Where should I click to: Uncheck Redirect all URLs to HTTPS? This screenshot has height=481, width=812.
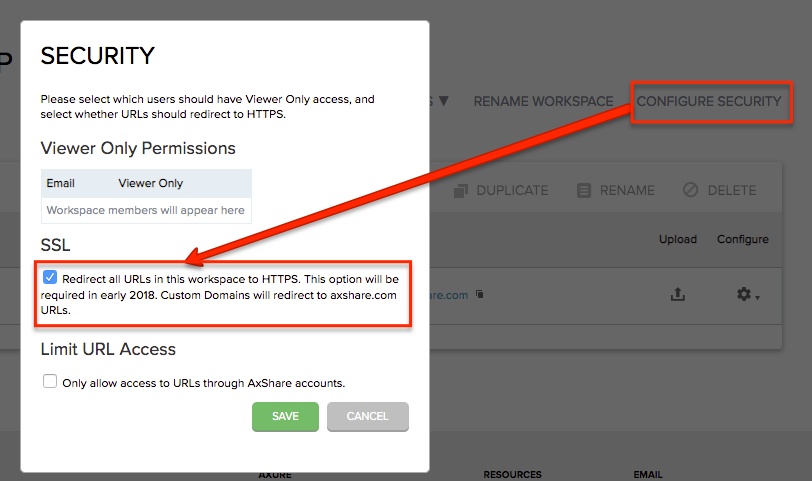[51, 278]
